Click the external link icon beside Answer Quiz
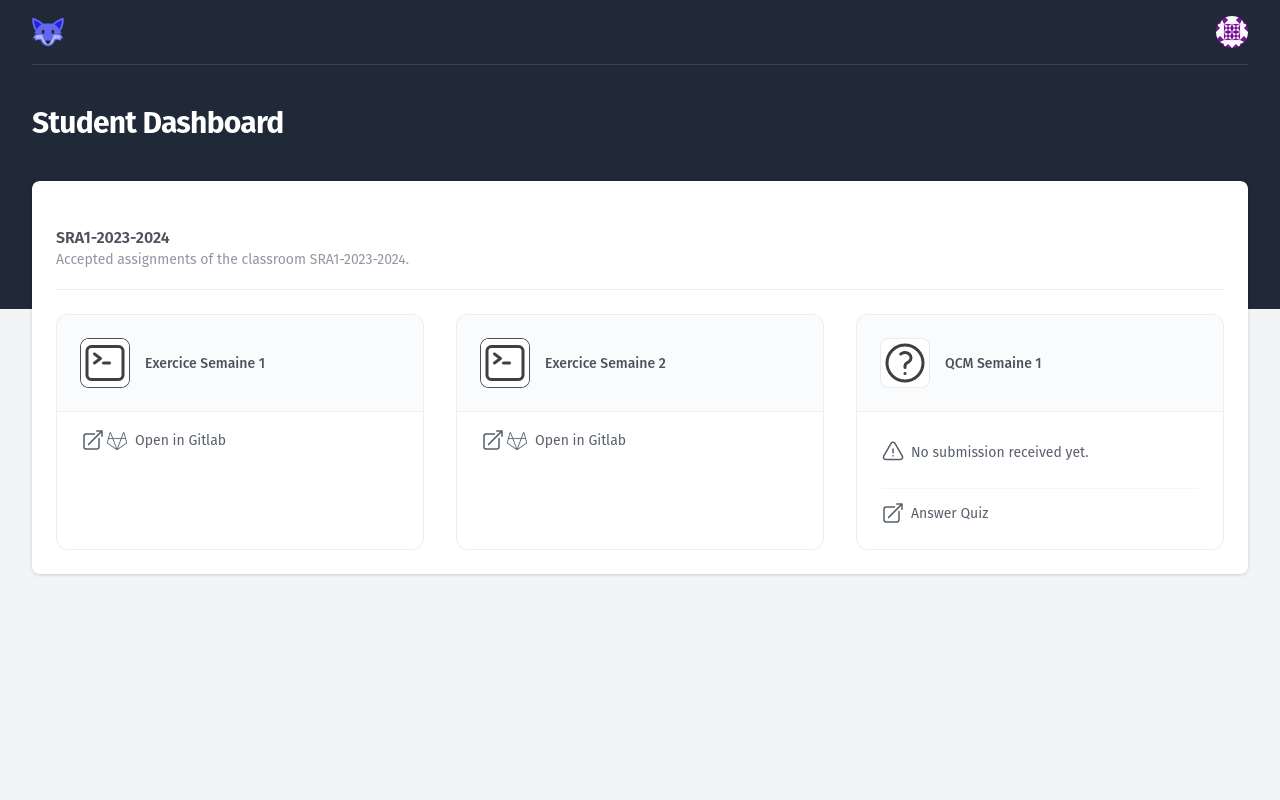Screen dimensions: 1280x800 [x=892, y=513]
